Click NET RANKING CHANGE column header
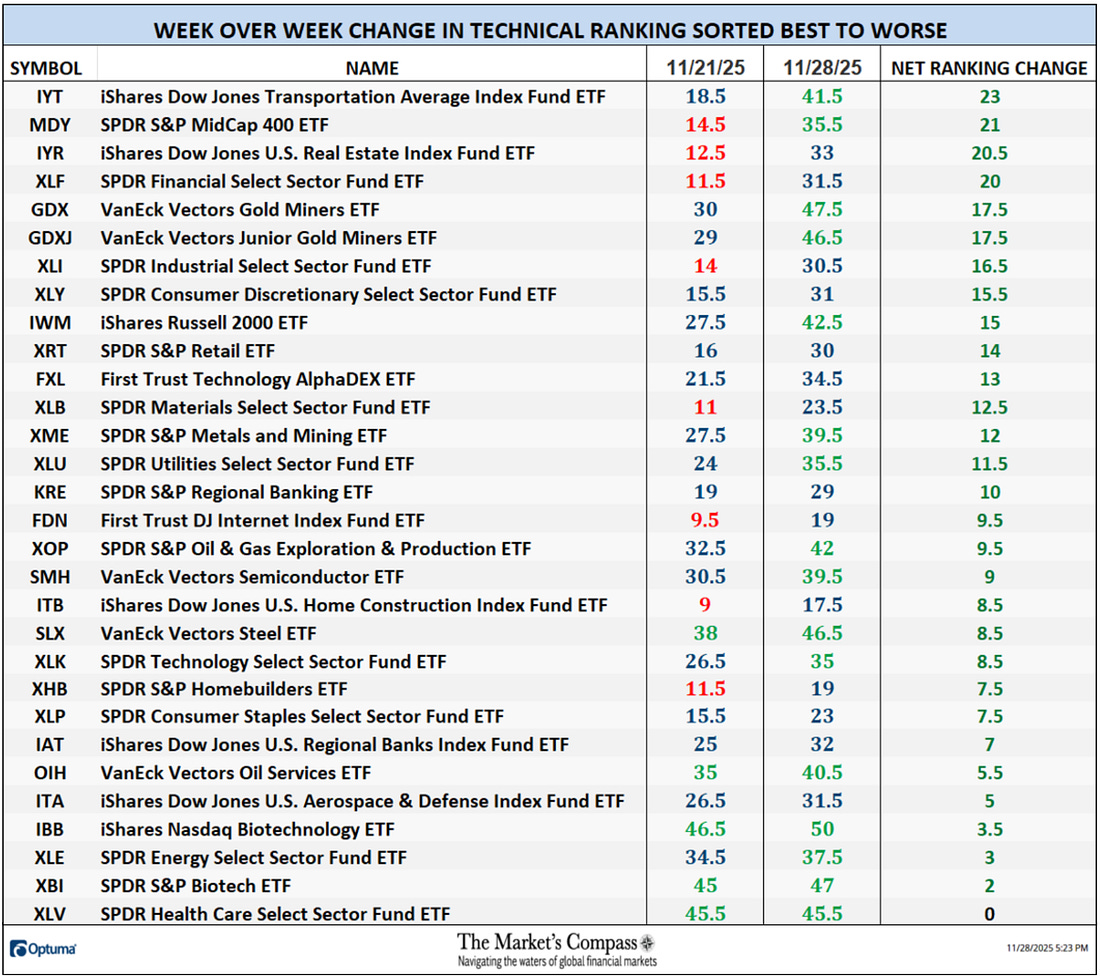The image size is (1100, 976). (989, 68)
